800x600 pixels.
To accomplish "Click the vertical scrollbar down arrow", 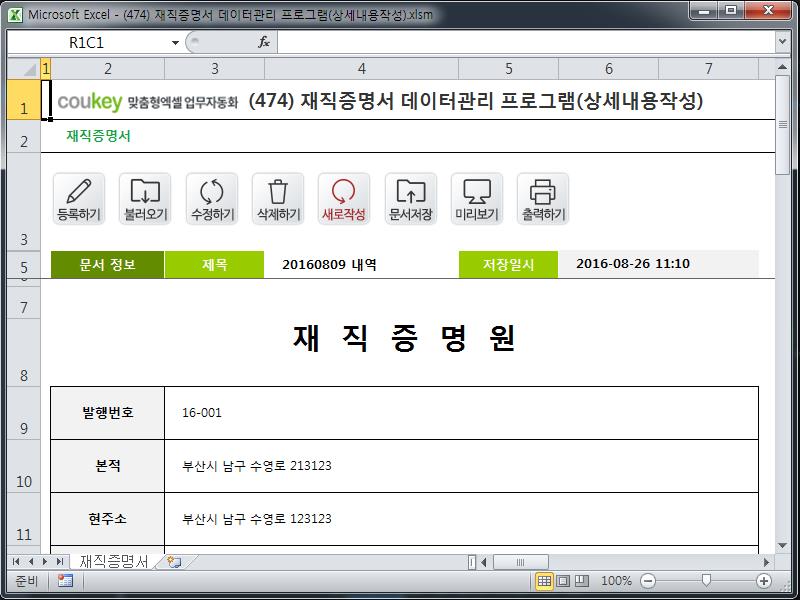I will (x=782, y=545).
